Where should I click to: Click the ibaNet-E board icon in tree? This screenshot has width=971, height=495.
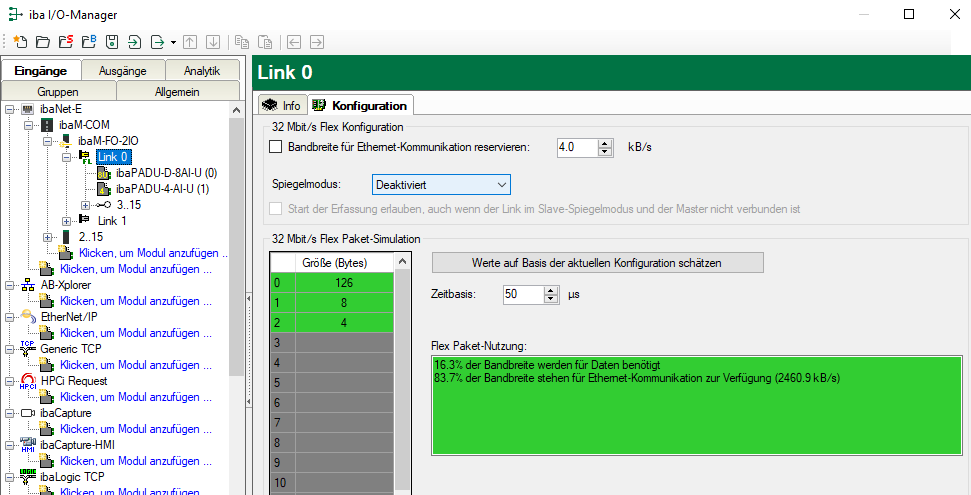(28, 109)
